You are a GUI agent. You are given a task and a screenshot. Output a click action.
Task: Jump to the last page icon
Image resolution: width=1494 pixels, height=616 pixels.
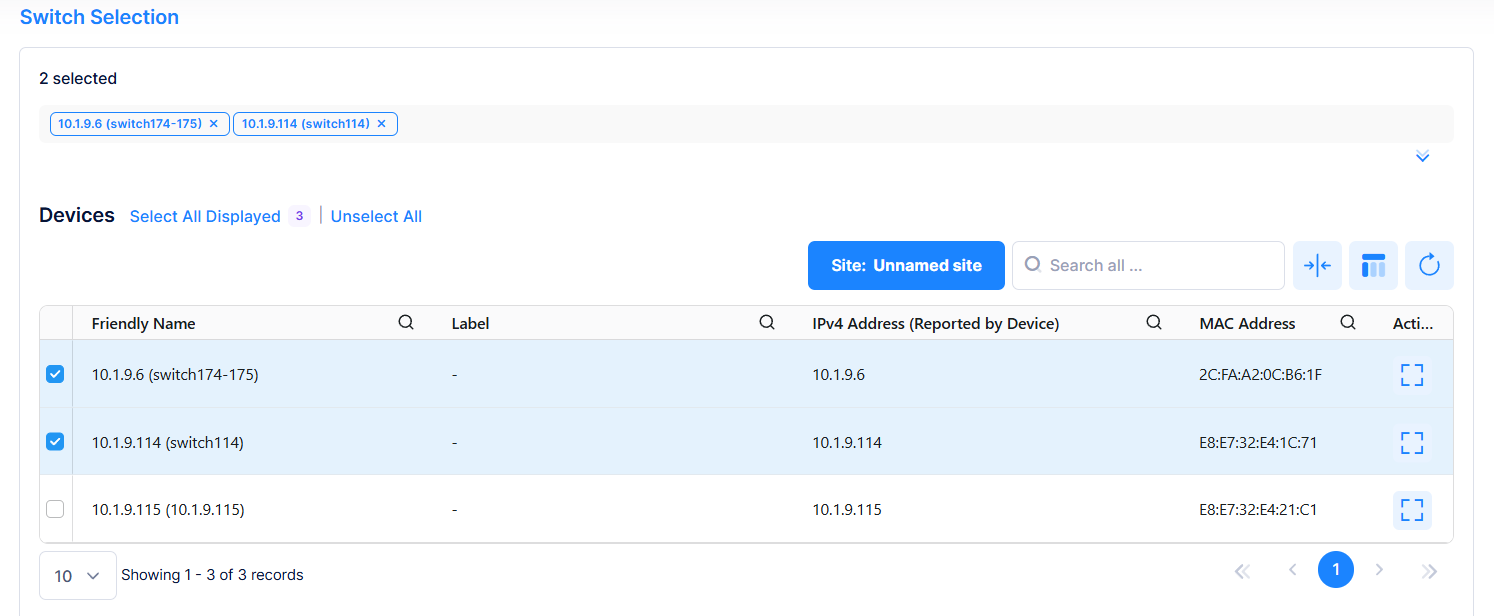coord(1429,569)
